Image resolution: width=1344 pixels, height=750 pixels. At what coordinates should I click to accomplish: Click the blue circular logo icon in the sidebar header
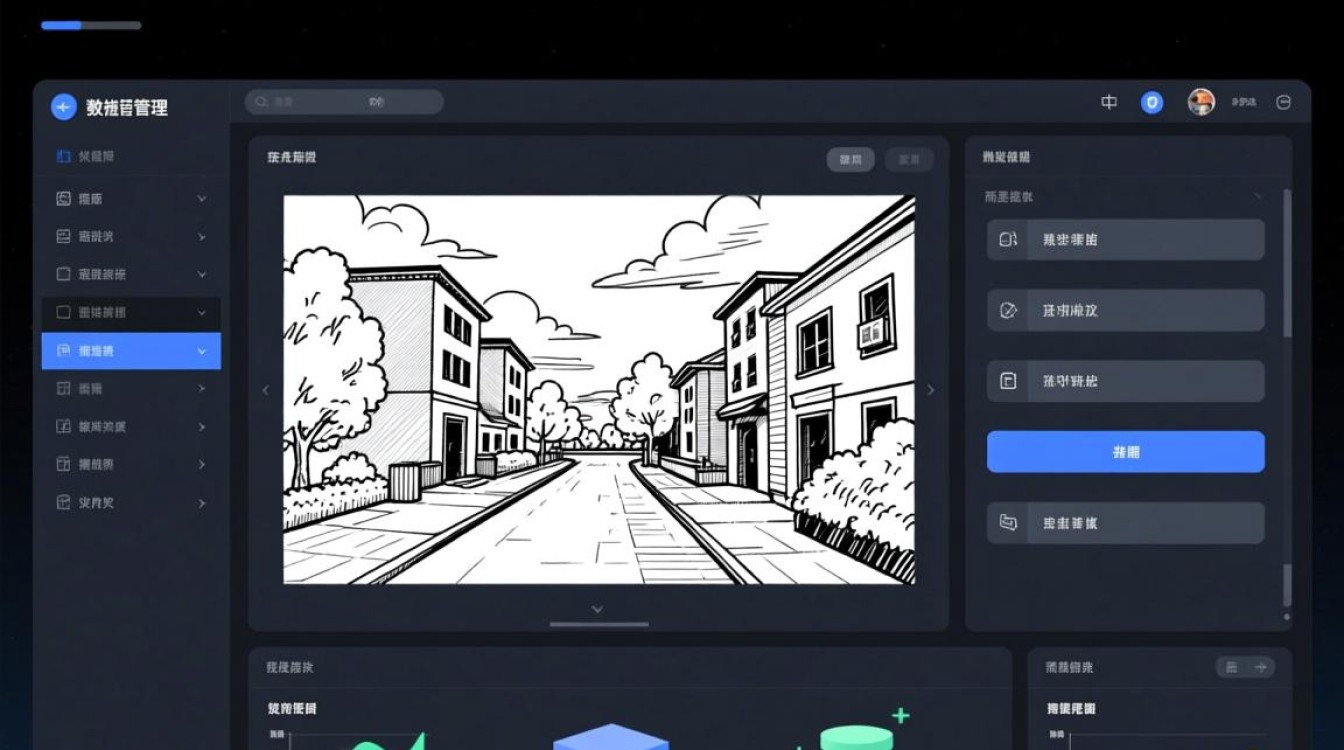pyautogui.click(x=63, y=107)
